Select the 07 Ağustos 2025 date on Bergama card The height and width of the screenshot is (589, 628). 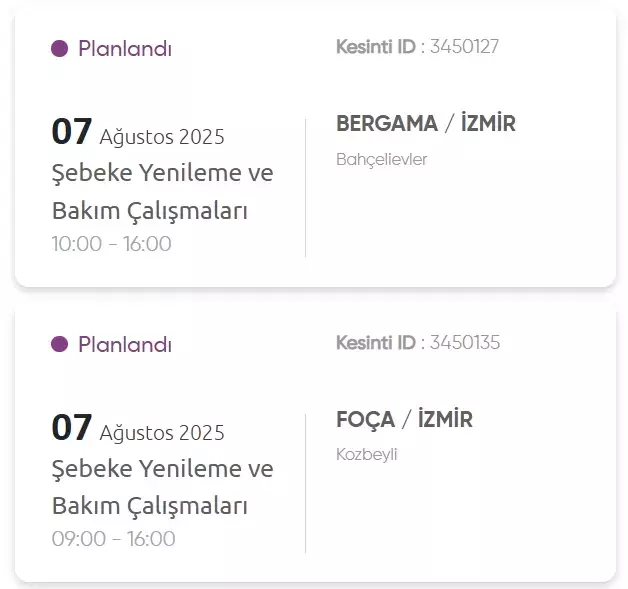138,132
